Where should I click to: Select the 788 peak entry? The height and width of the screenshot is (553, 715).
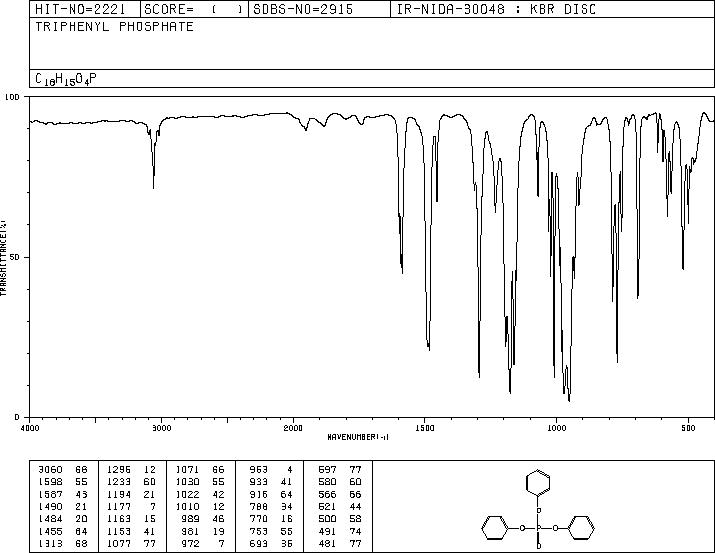pos(271,506)
